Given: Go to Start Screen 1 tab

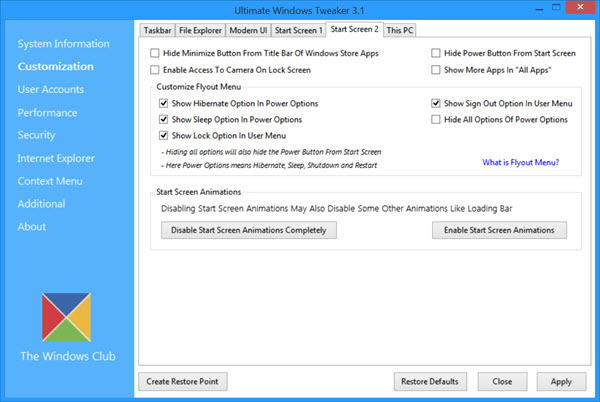Looking at the screenshot, I should coord(298,30).
